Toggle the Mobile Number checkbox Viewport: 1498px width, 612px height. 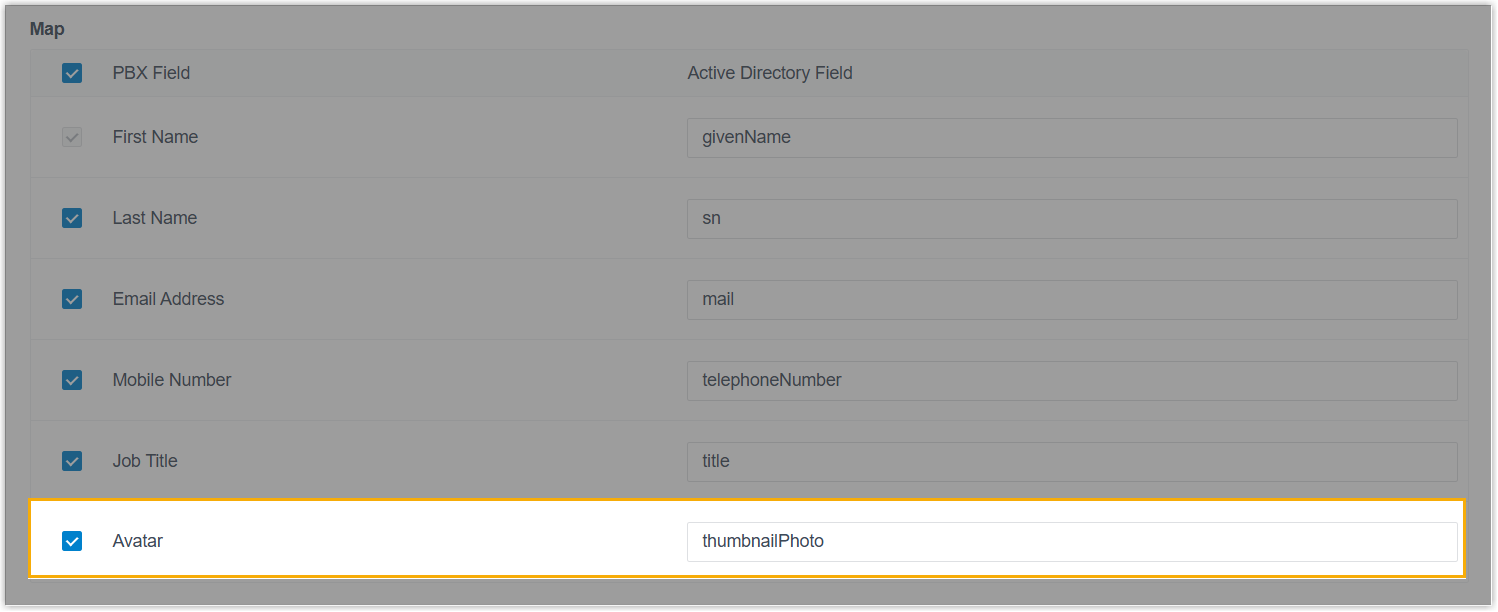point(72,380)
